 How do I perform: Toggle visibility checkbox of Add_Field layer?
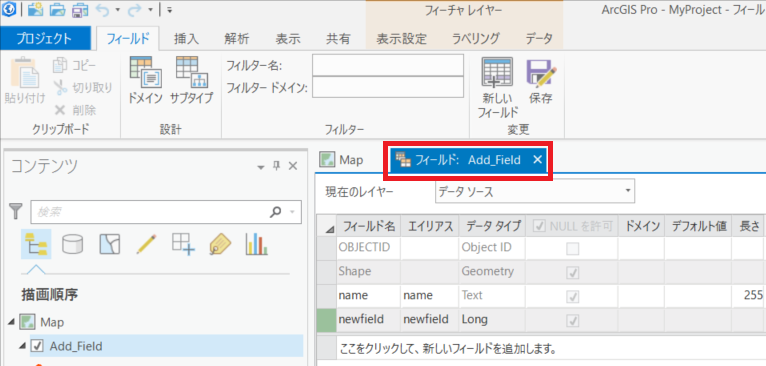click(x=37, y=346)
